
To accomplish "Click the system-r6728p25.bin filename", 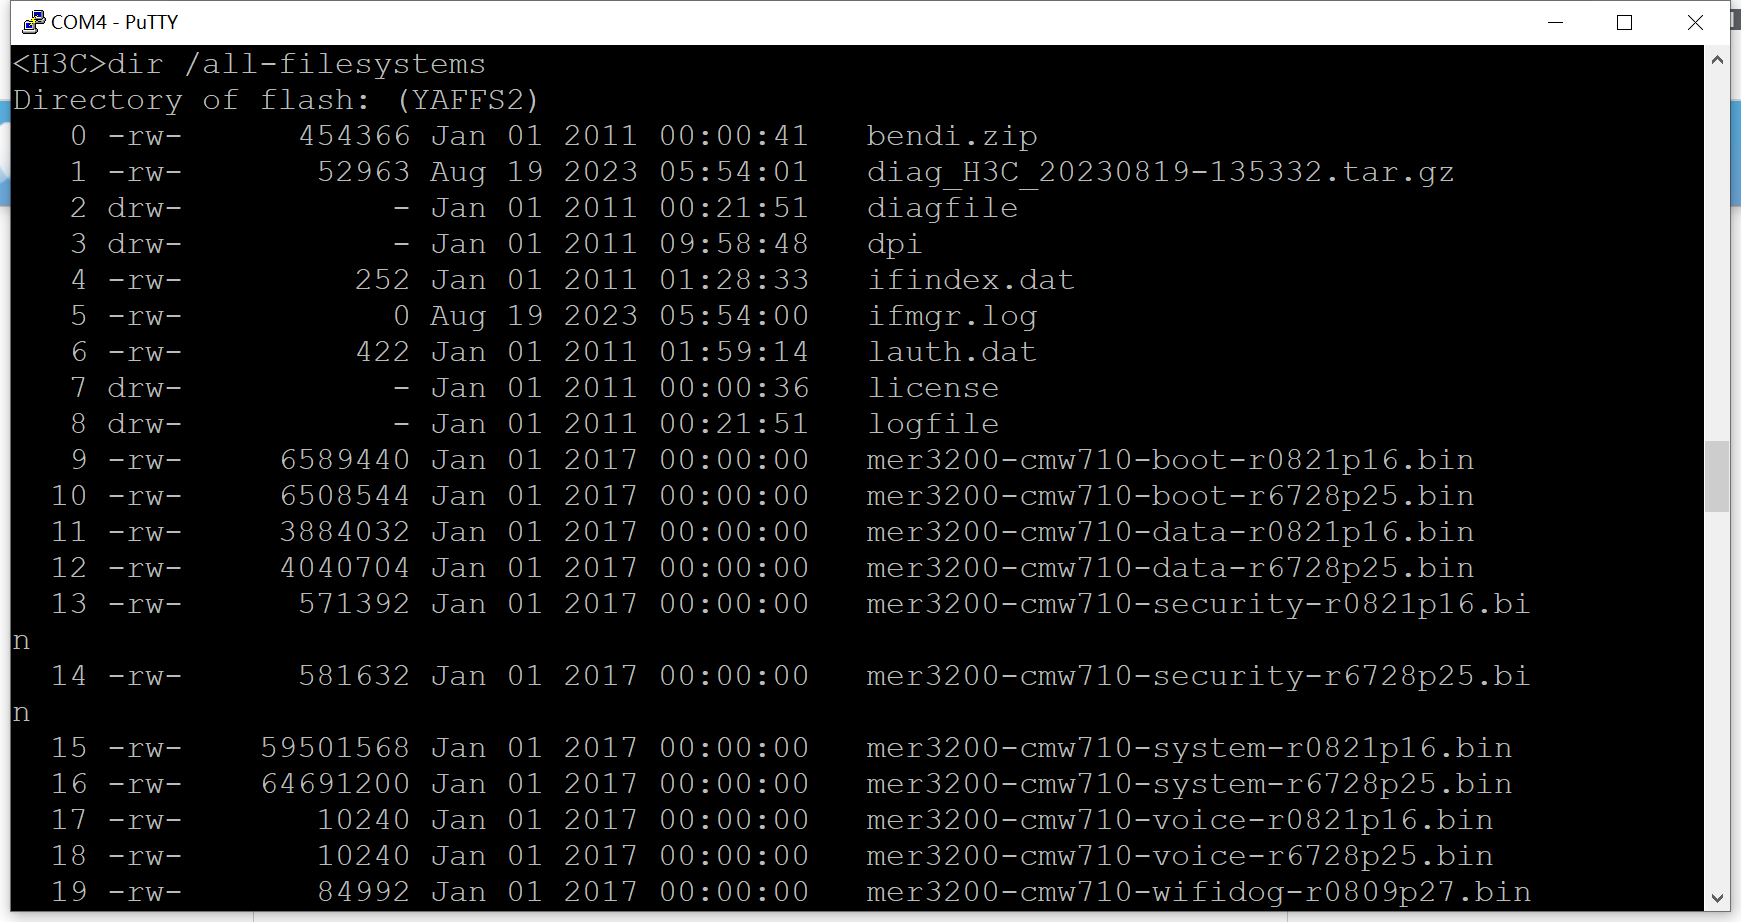I will [1189, 784].
